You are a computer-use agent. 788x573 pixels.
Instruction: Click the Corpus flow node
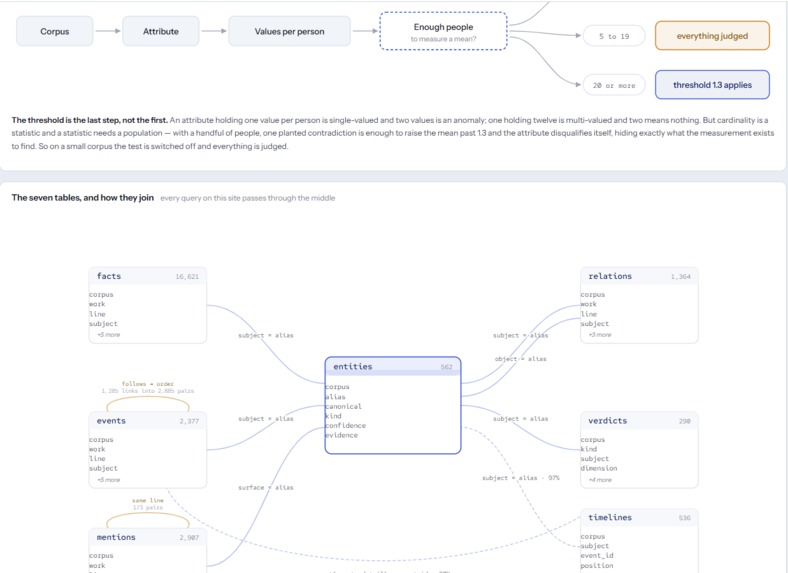pyautogui.click(x=55, y=31)
